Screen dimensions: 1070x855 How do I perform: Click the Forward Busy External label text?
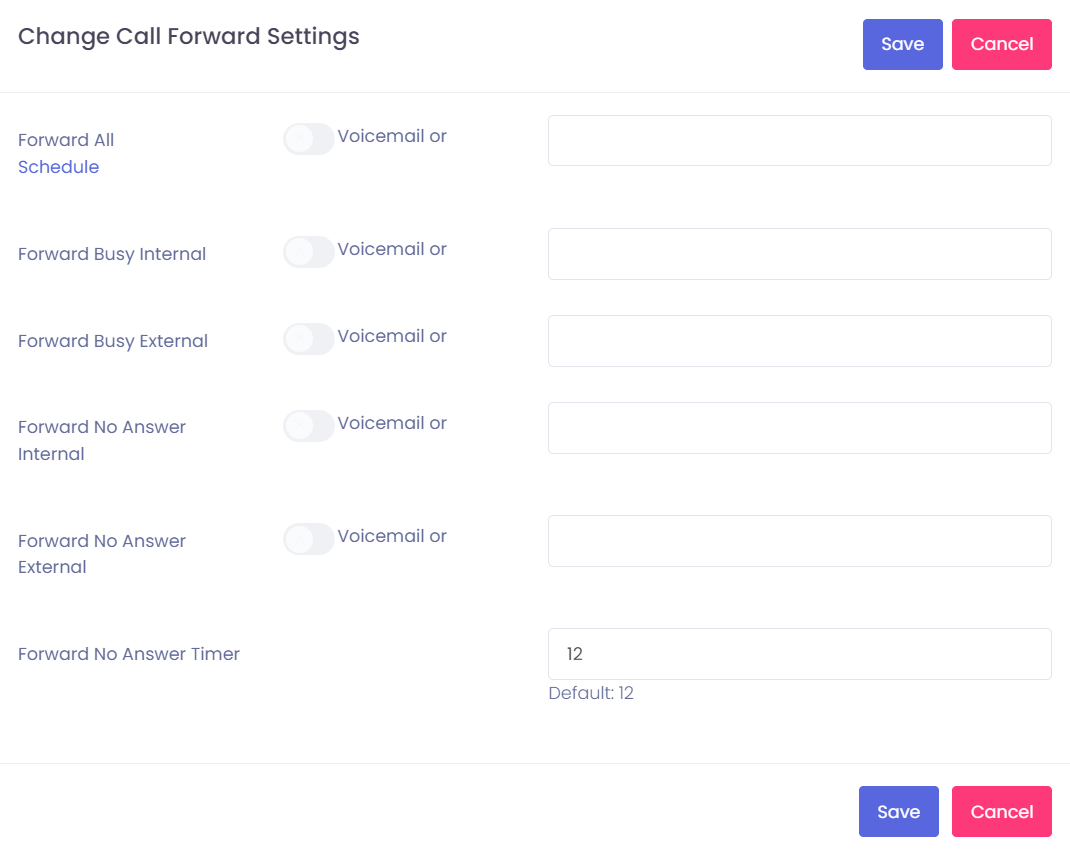(113, 341)
